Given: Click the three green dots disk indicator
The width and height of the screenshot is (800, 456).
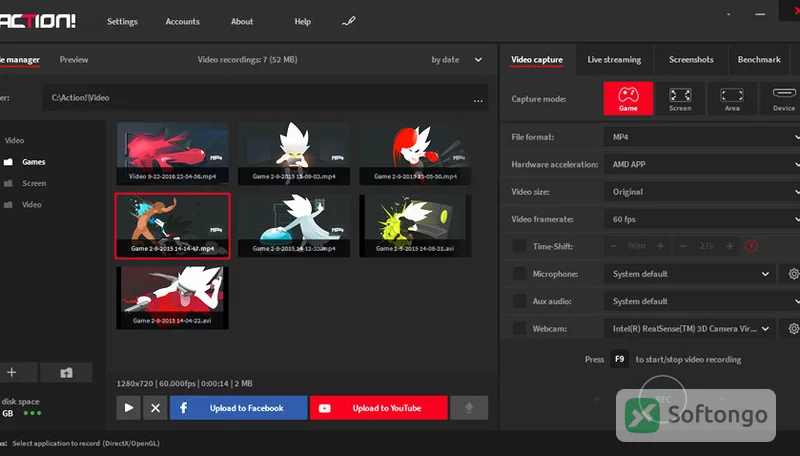Looking at the screenshot, I should pyautogui.click(x=32, y=413).
